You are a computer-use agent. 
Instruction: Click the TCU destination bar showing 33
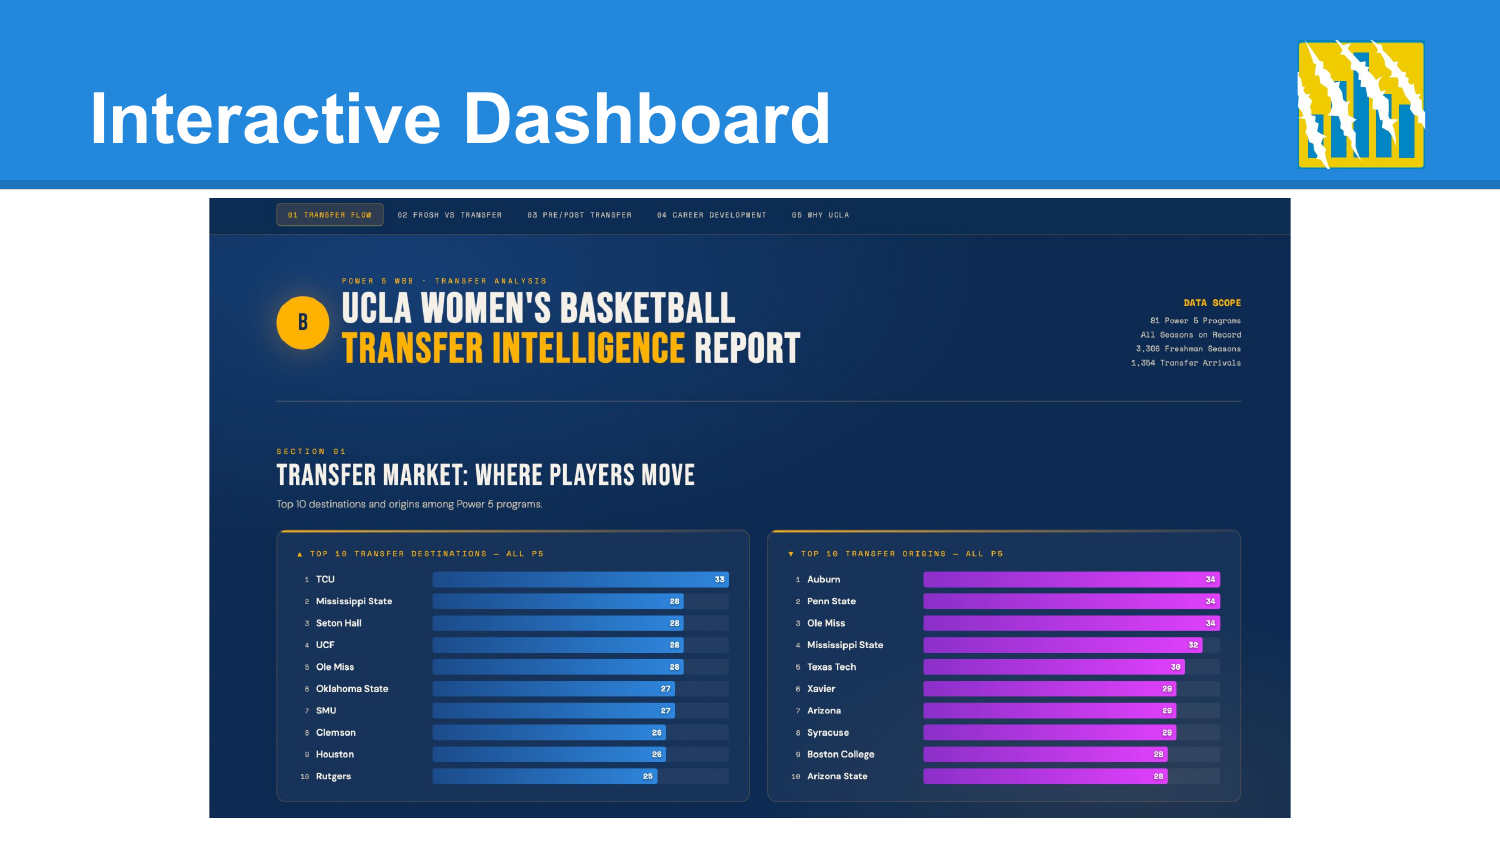581,579
